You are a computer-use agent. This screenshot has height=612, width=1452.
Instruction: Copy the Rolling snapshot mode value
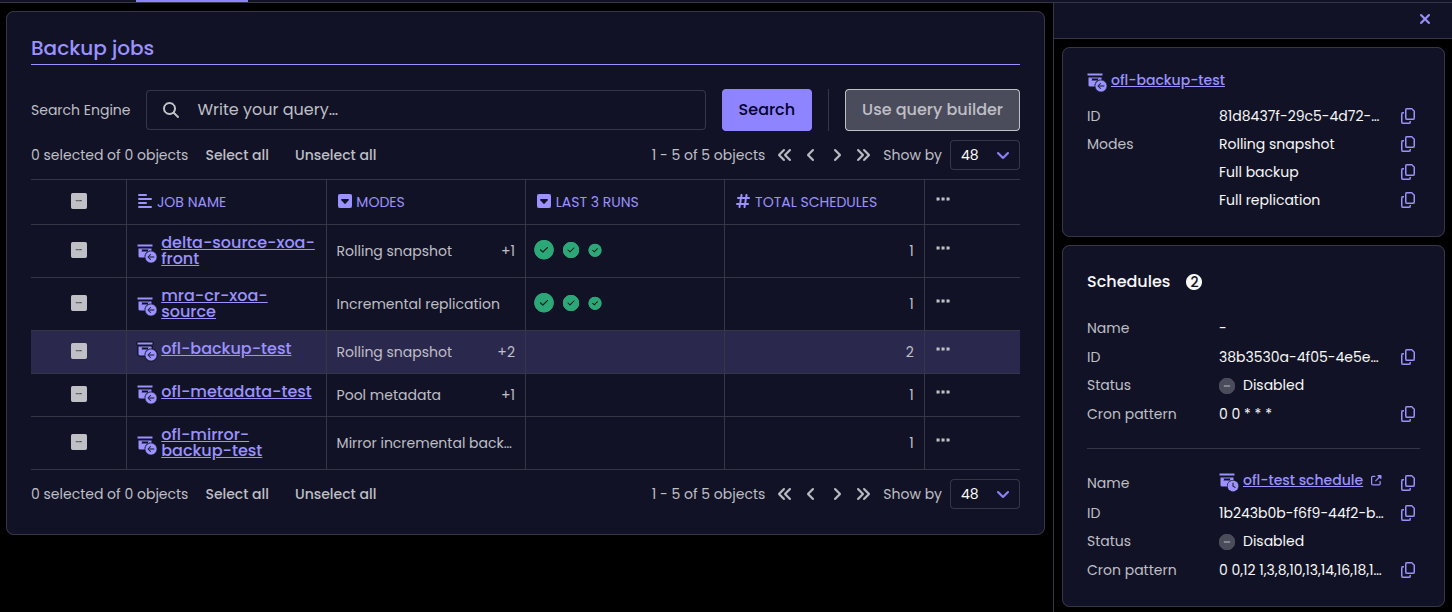point(1408,144)
